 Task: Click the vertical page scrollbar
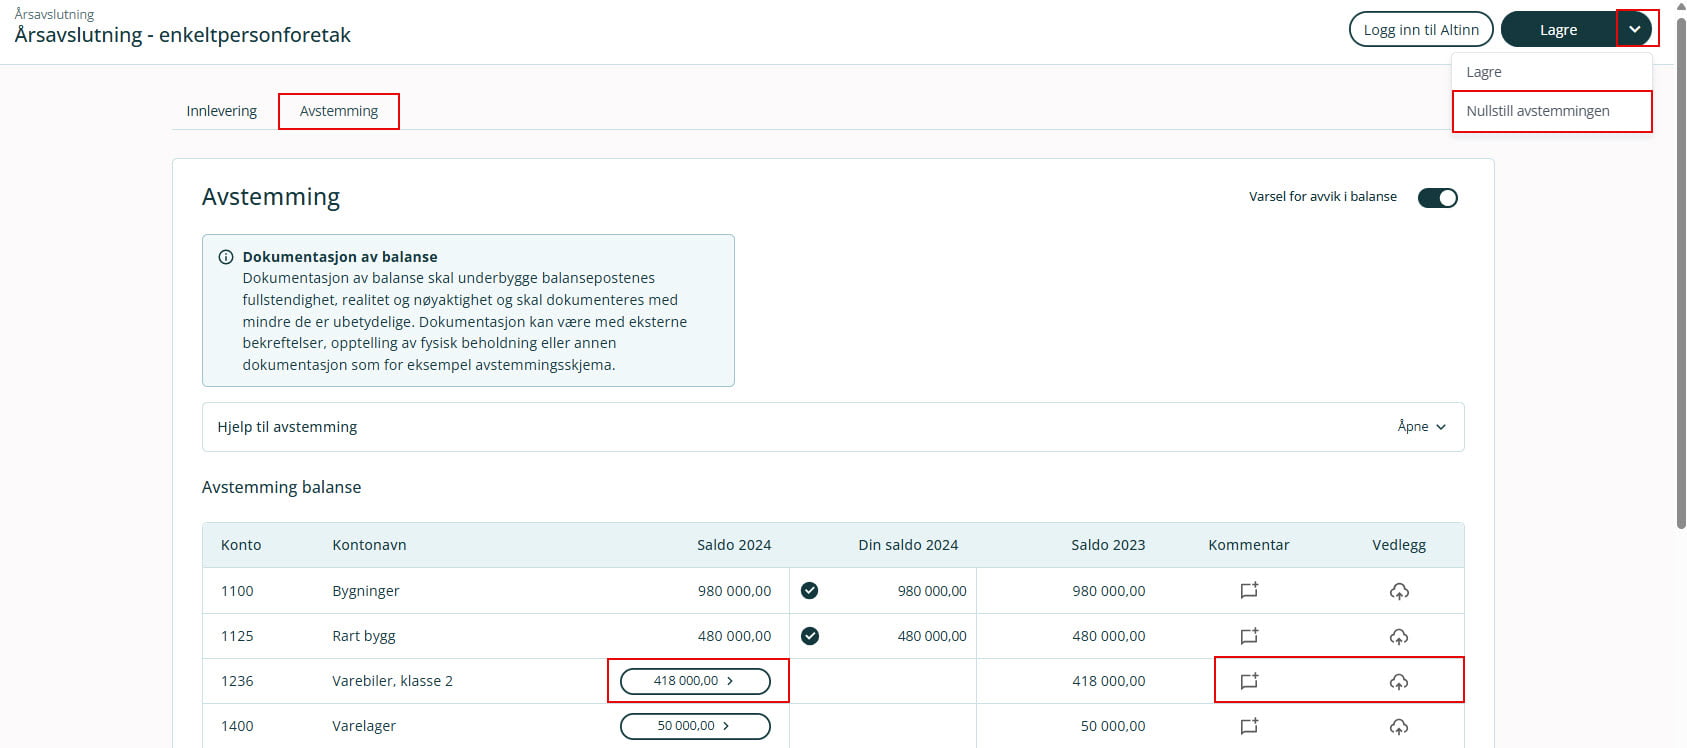1680,270
